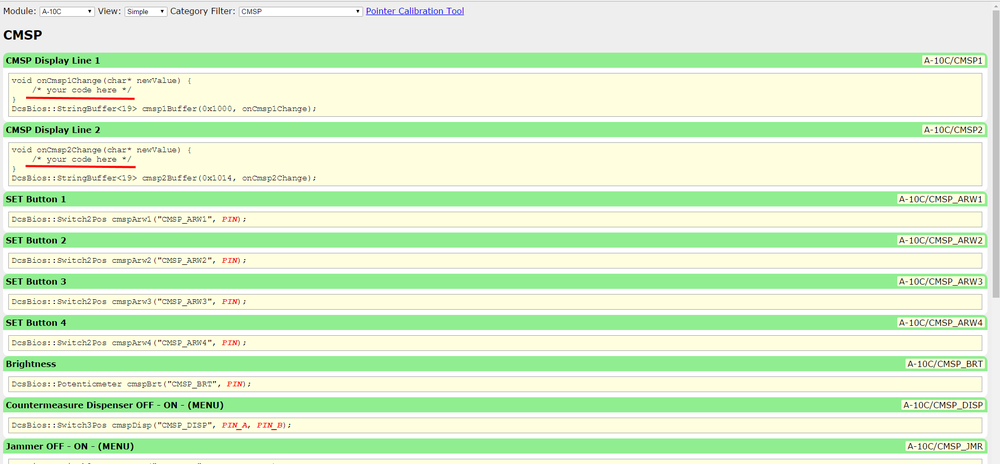Click the cmspBrt Potentiometer code line
This screenshot has height=464, width=1000.
[x=496, y=384]
